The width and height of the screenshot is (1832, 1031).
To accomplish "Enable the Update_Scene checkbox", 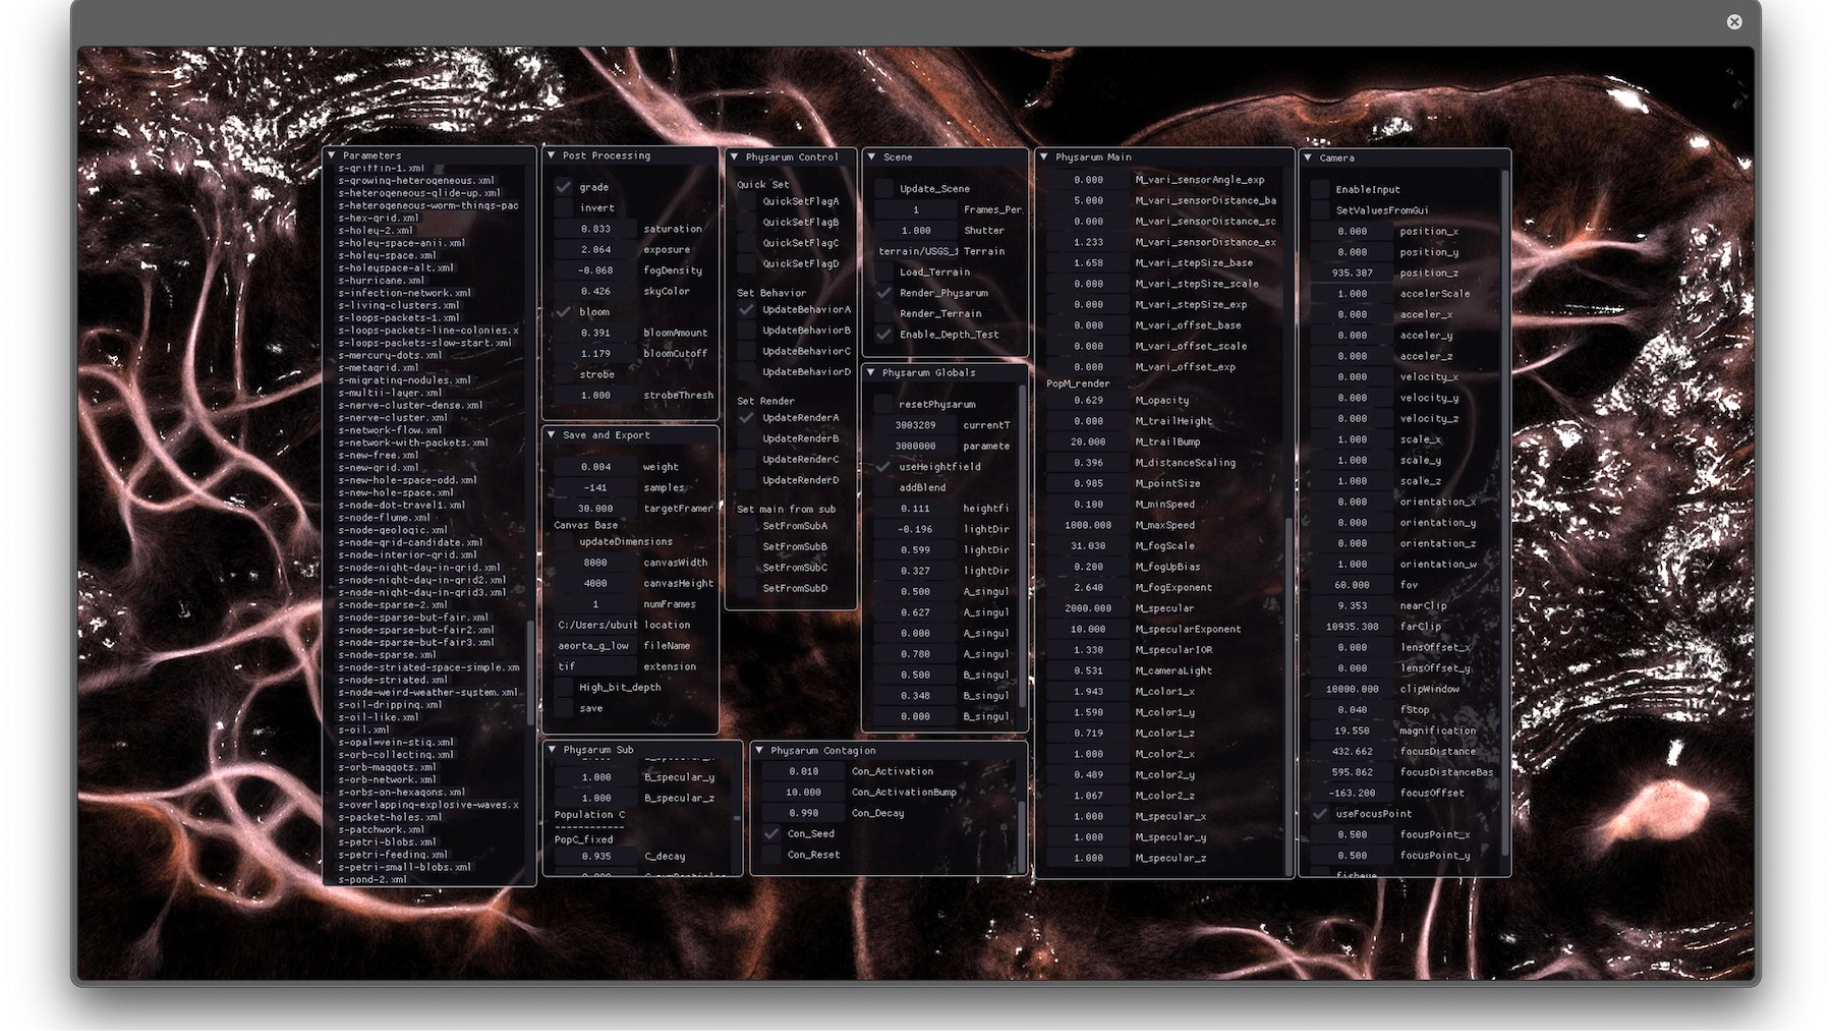I will [x=884, y=188].
